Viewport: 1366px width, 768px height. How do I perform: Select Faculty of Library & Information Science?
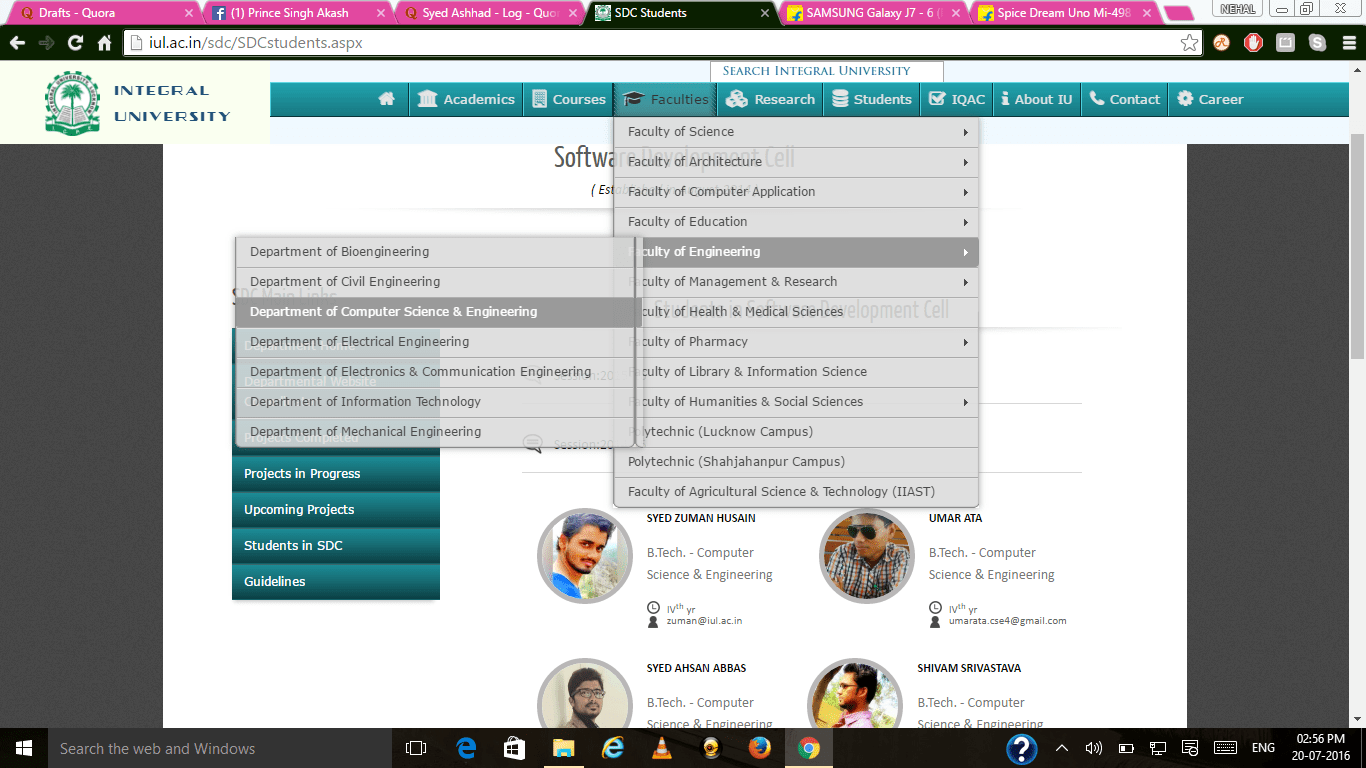(x=796, y=372)
